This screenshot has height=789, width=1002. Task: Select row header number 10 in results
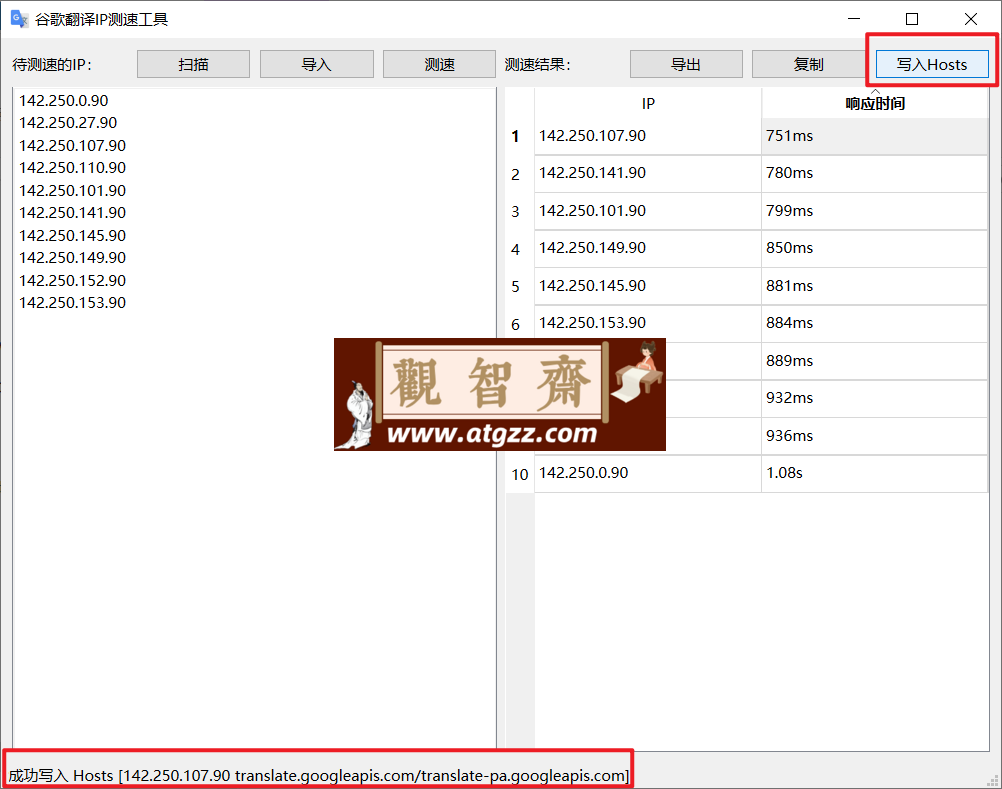520,475
